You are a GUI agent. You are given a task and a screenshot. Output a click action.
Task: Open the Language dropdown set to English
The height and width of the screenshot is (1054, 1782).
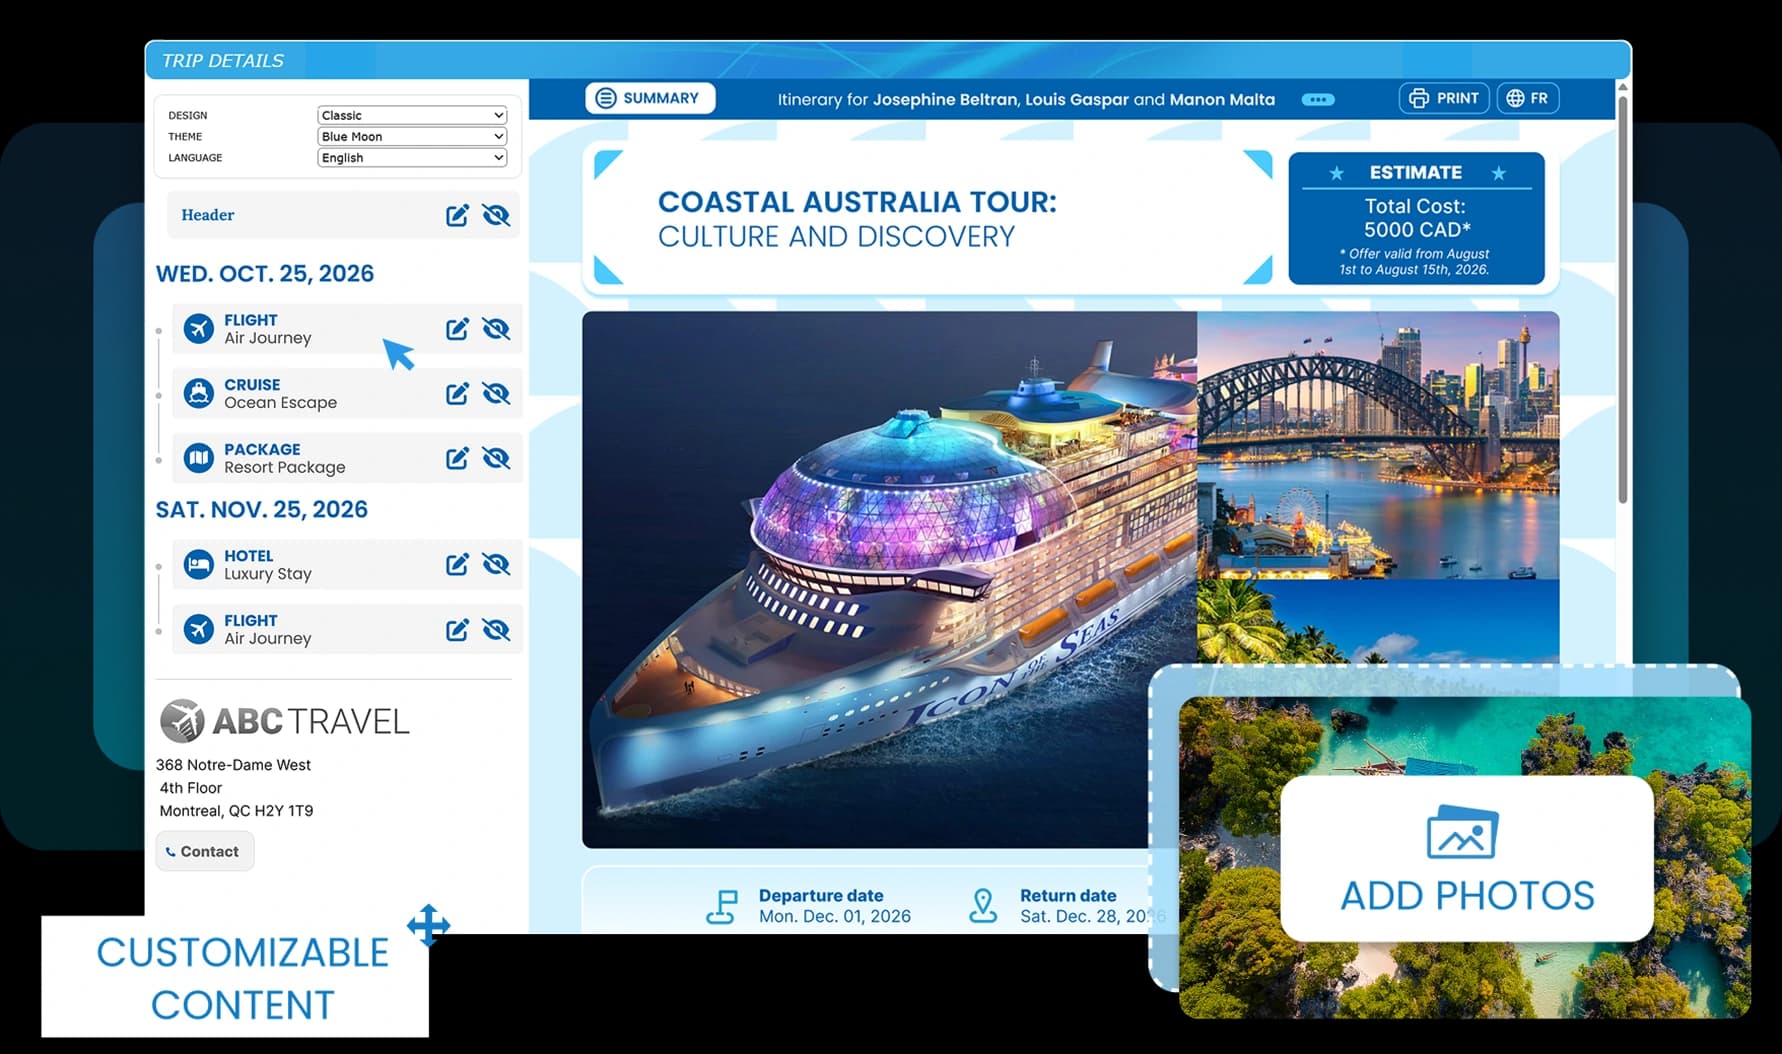[412, 157]
